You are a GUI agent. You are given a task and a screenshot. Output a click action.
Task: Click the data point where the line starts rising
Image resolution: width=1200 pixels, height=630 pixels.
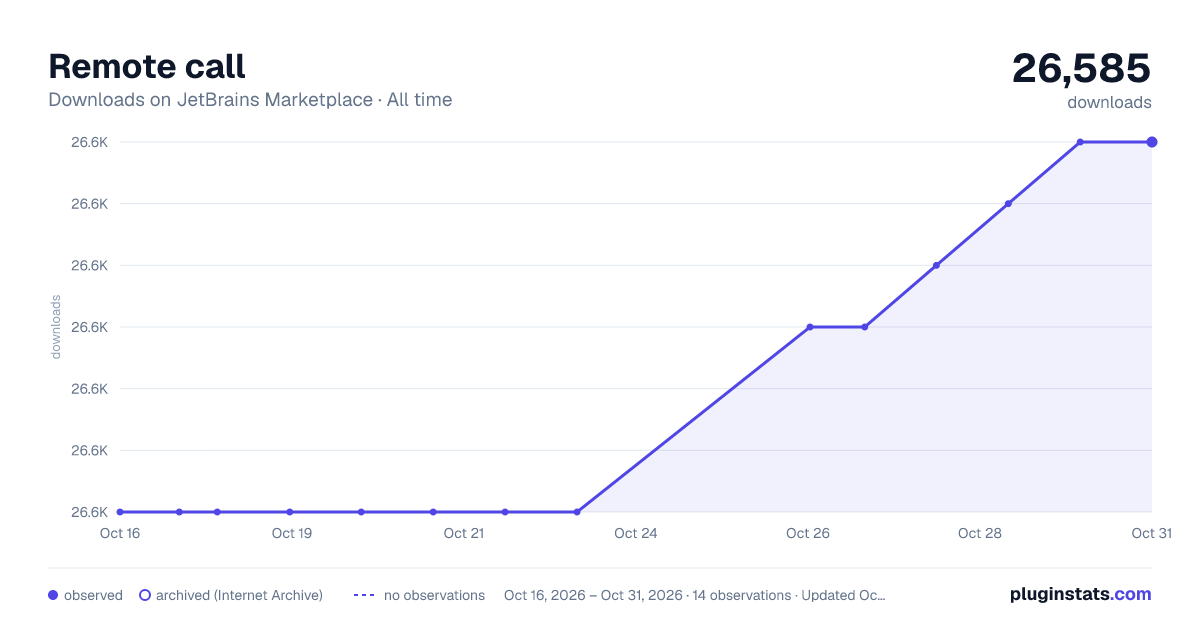(577, 512)
